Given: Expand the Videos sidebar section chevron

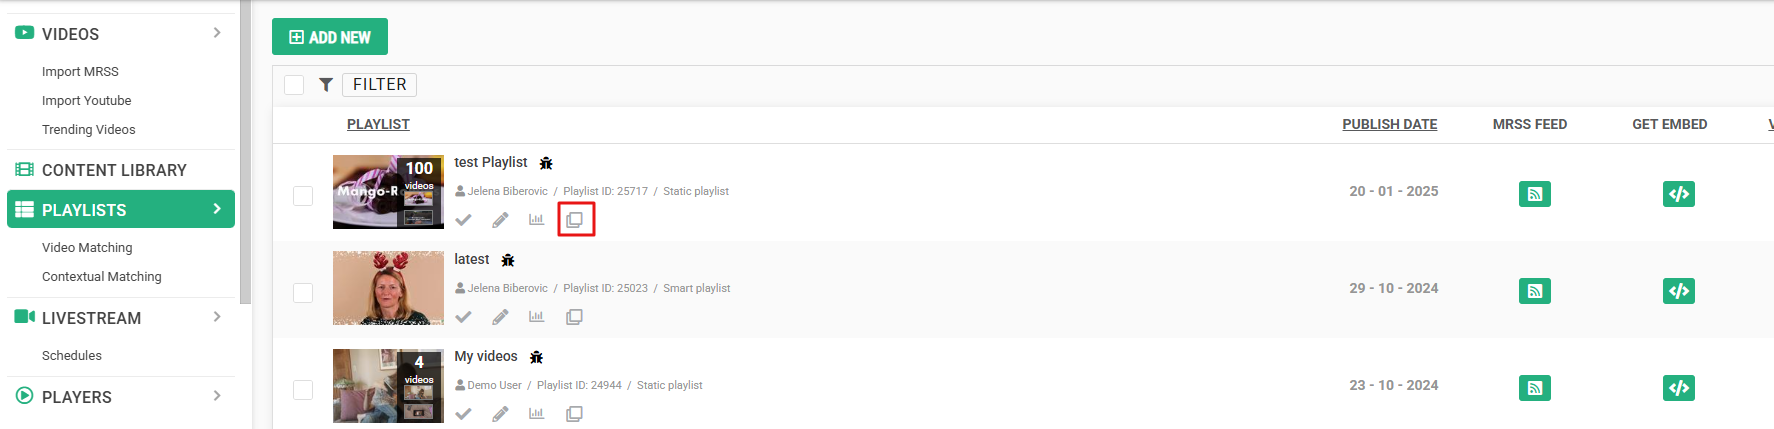Looking at the screenshot, I should pyautogui.click(x=217, y=33).
